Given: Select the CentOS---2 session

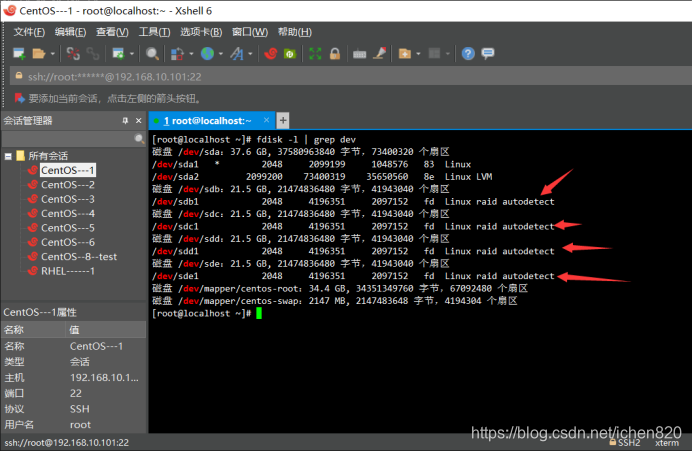Looking at the screenshot, I should pyautogui.click(x=68, y=185).
